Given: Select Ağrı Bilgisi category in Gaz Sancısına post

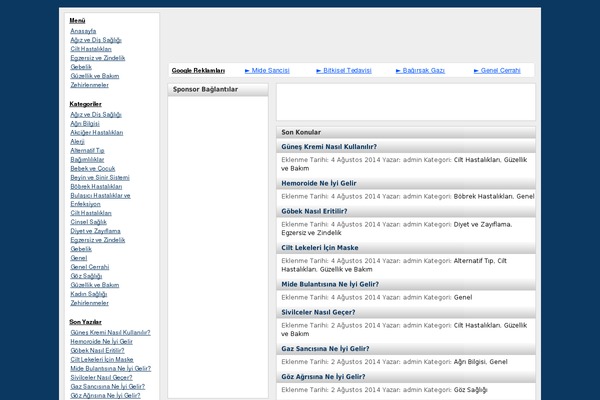Looking at the screenshot, I should coord(470,362).
